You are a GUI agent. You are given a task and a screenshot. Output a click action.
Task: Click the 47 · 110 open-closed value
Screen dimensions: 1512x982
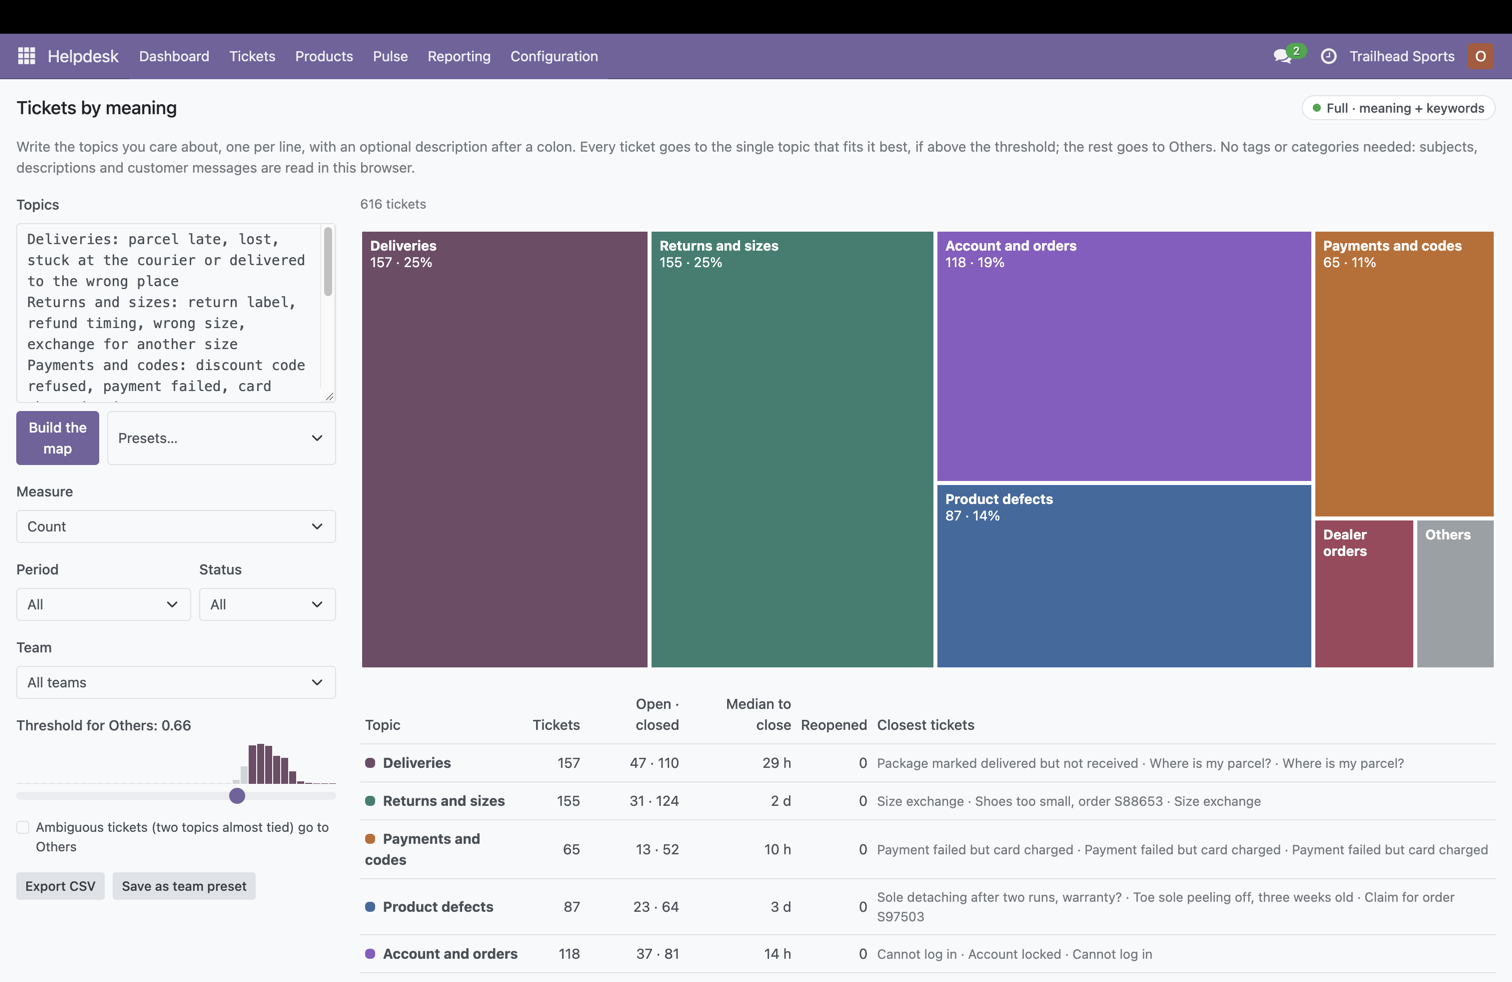pos(654,763)
